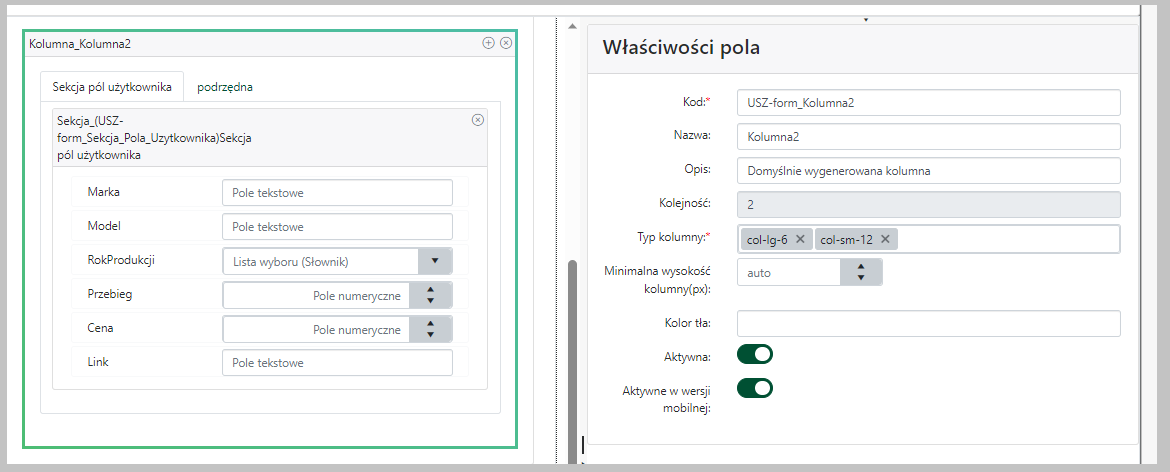Image resolution: width=1170 pixels, height=472 pixels.
Task: Decrease Minimalna wysokość kolumny with down arrow
Action: pyautogui.click(x=861, y=278)
